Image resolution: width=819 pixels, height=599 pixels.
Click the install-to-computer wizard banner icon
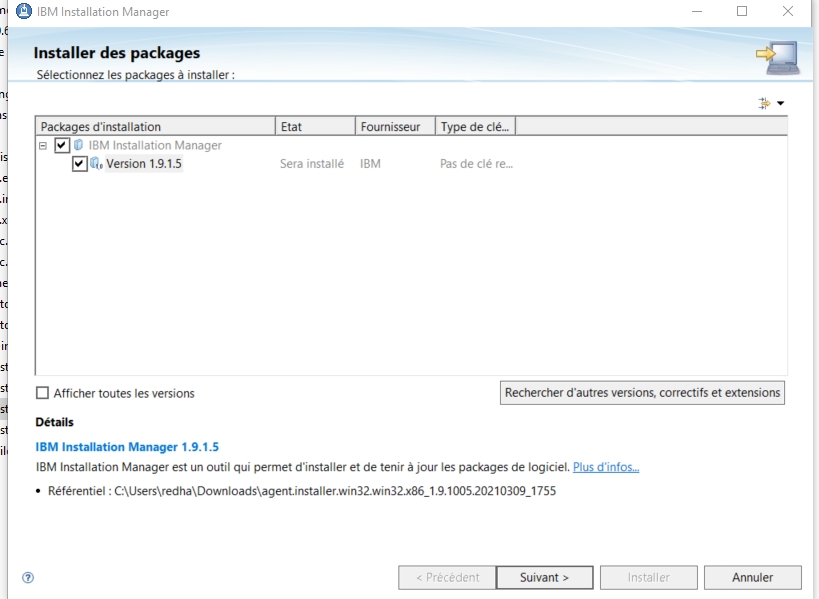click(x=778, y=58)
